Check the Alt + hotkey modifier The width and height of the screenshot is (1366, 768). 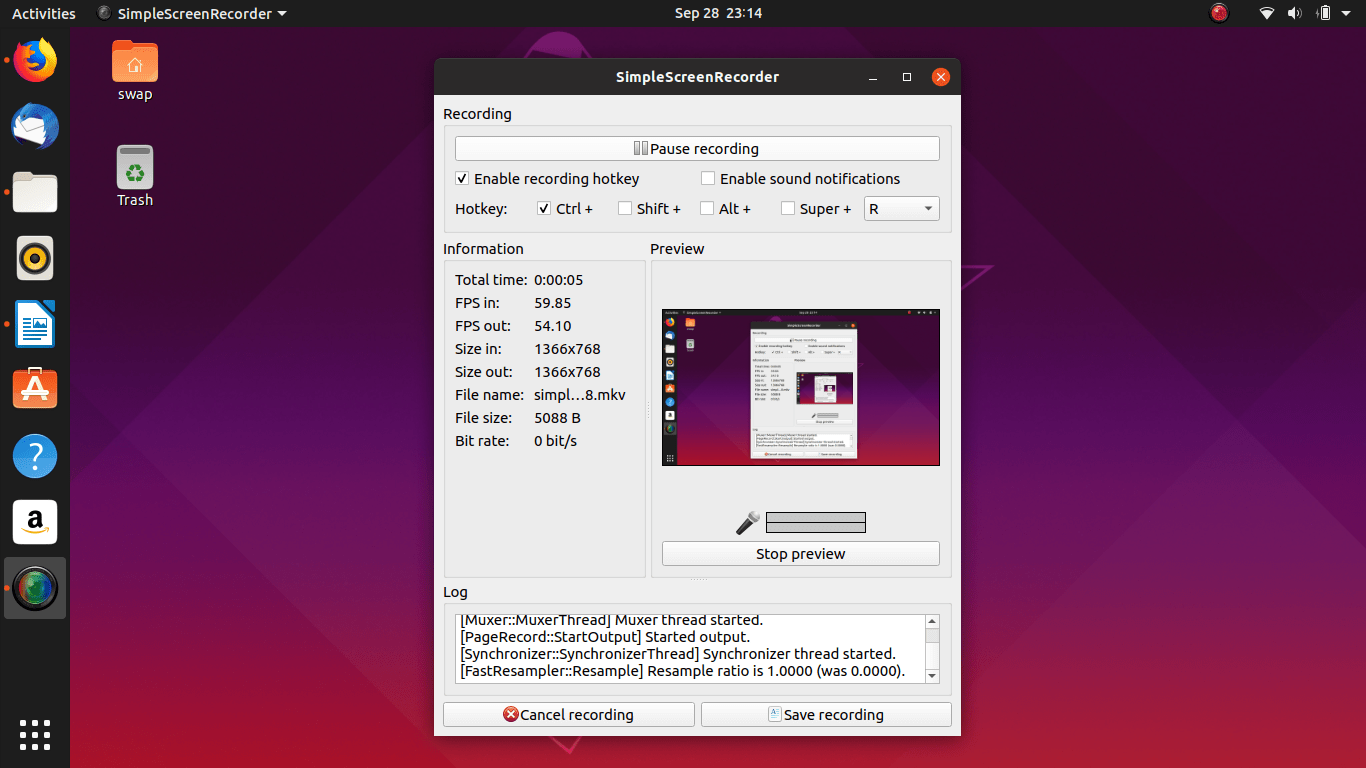pos(707,209)
